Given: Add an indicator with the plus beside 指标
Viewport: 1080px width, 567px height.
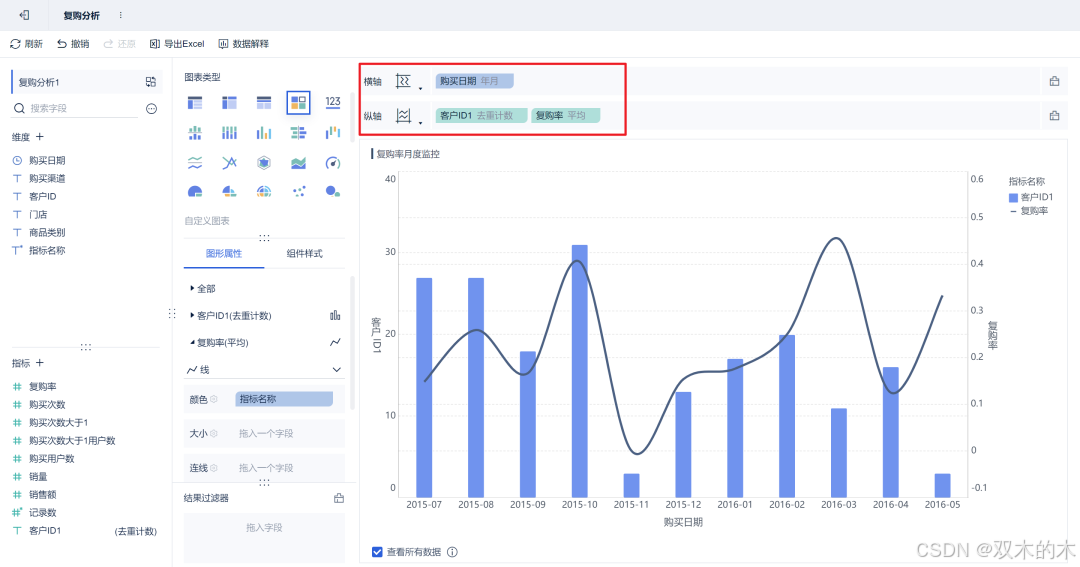Looking at the screenshot, I should [x=39, y=362].
